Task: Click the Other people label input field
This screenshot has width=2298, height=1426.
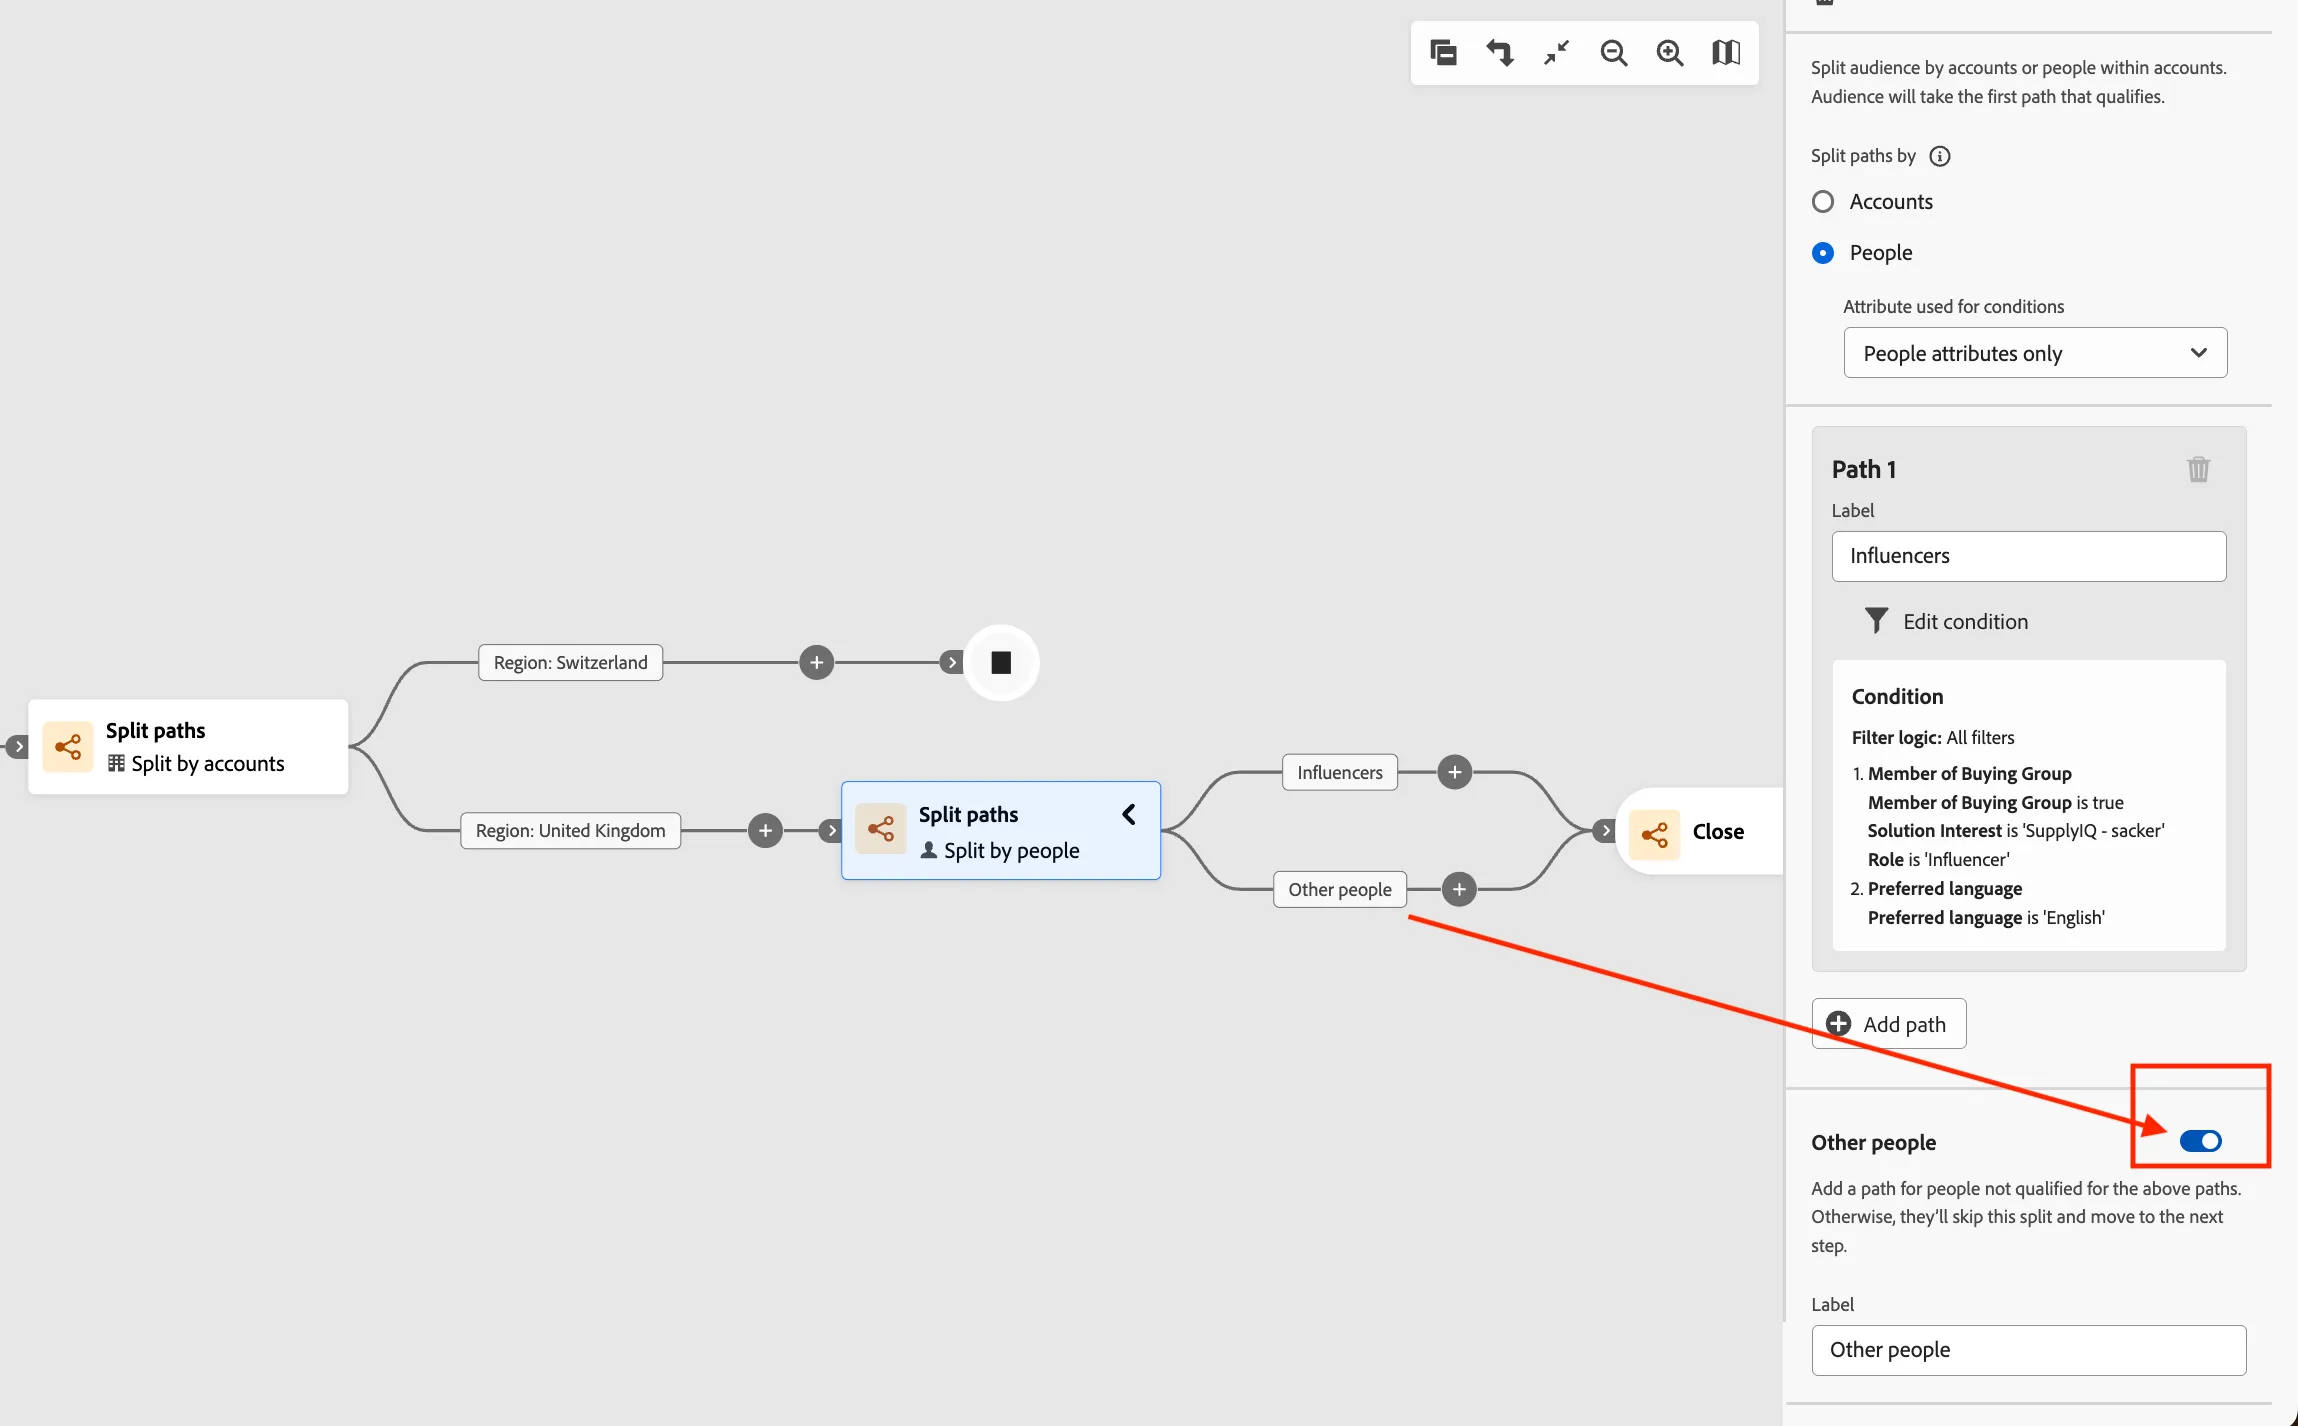Action: [2028, 1350]
